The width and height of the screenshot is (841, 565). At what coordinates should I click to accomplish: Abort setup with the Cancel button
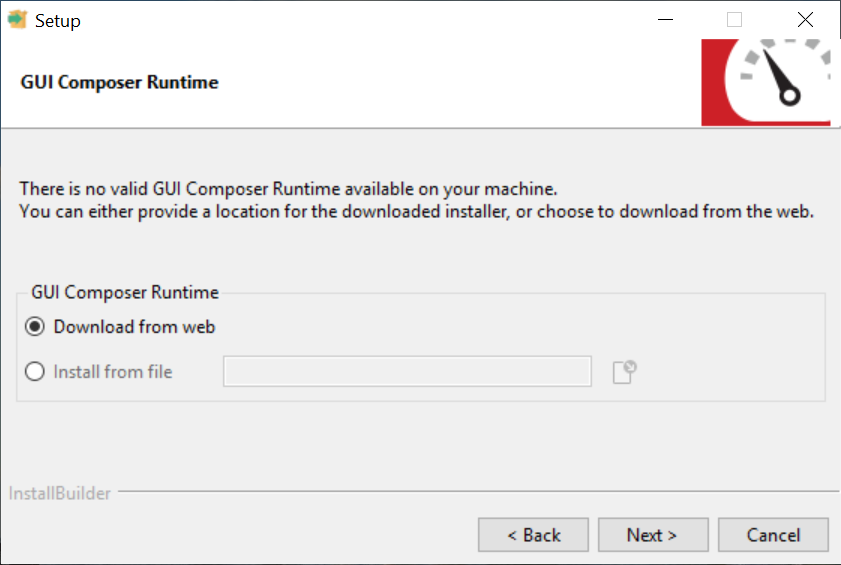(x=773, y=535)
